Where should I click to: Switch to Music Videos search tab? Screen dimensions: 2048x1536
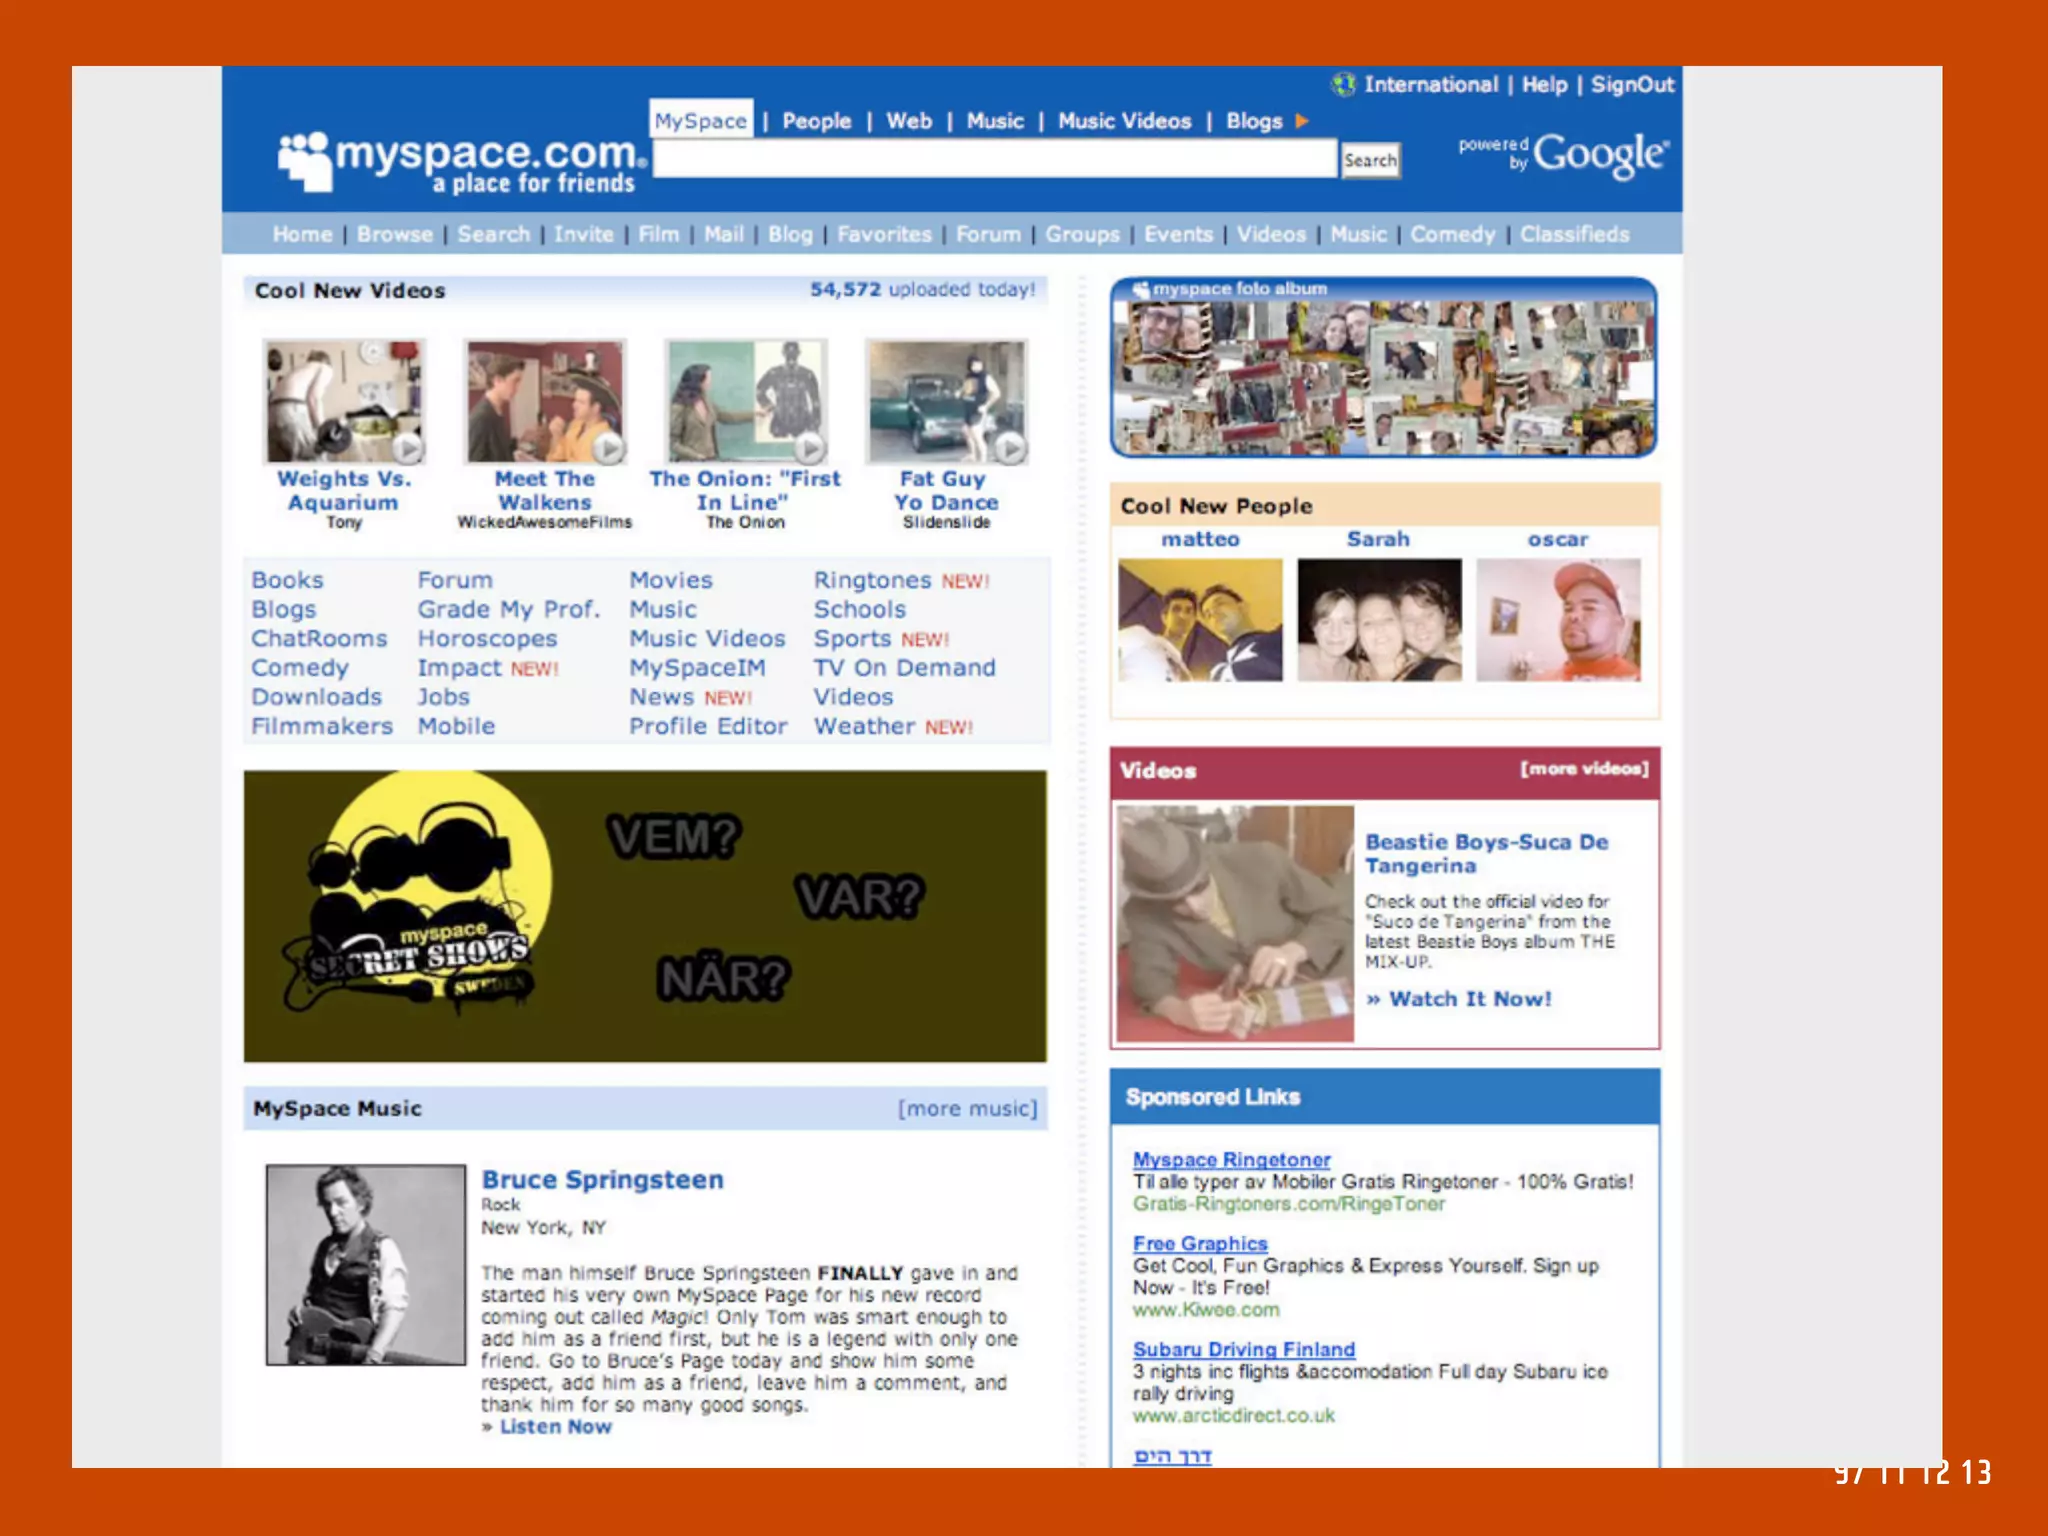coord(1124,121)
